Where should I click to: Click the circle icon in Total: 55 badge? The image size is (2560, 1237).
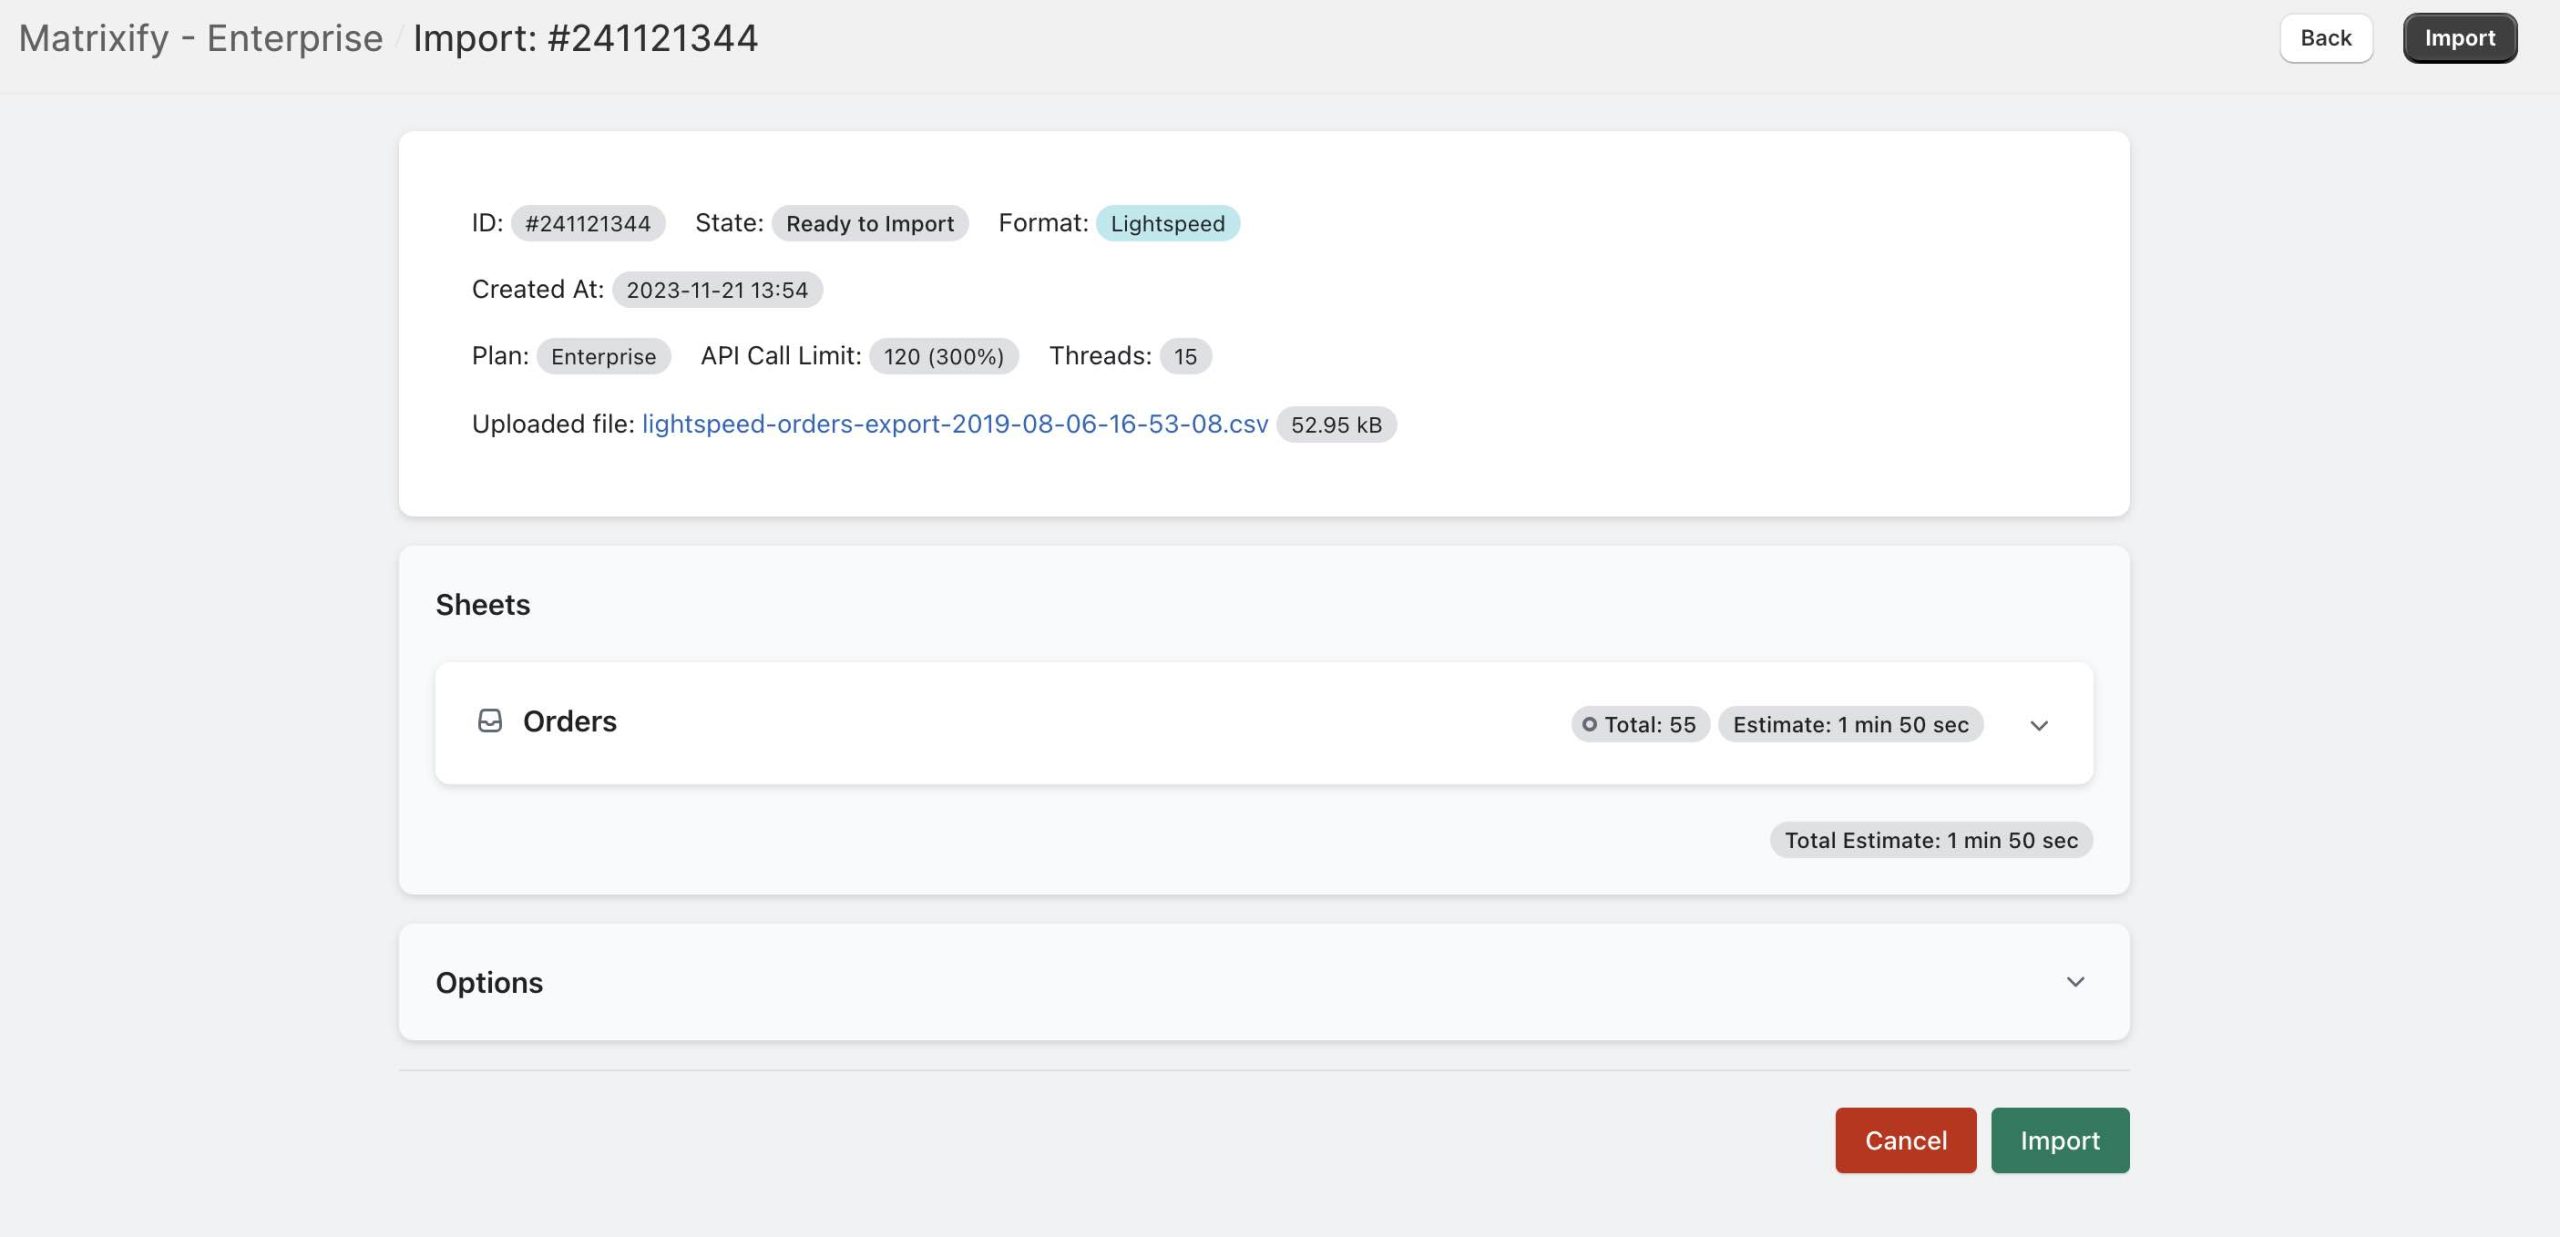click(x=1589, y=724)
